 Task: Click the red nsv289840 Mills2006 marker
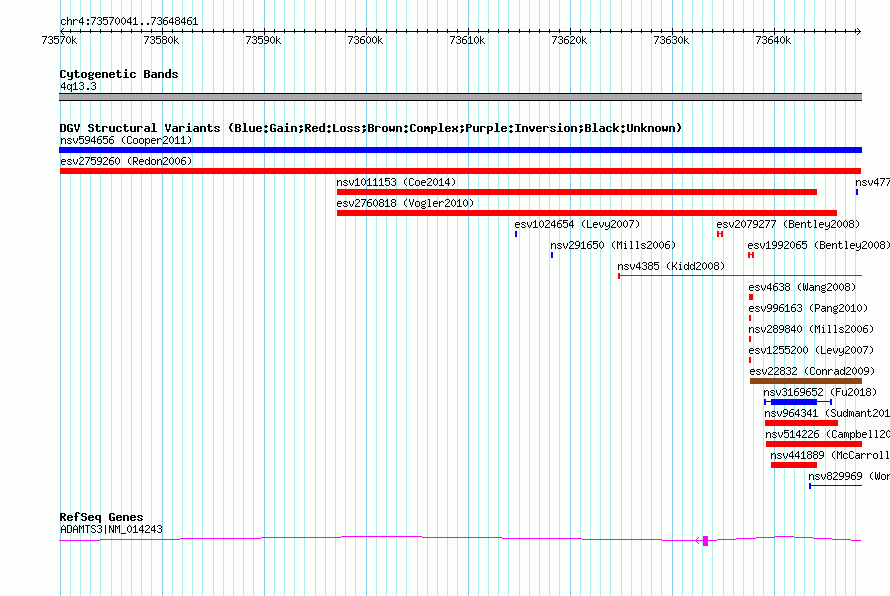tap(750, 339)
